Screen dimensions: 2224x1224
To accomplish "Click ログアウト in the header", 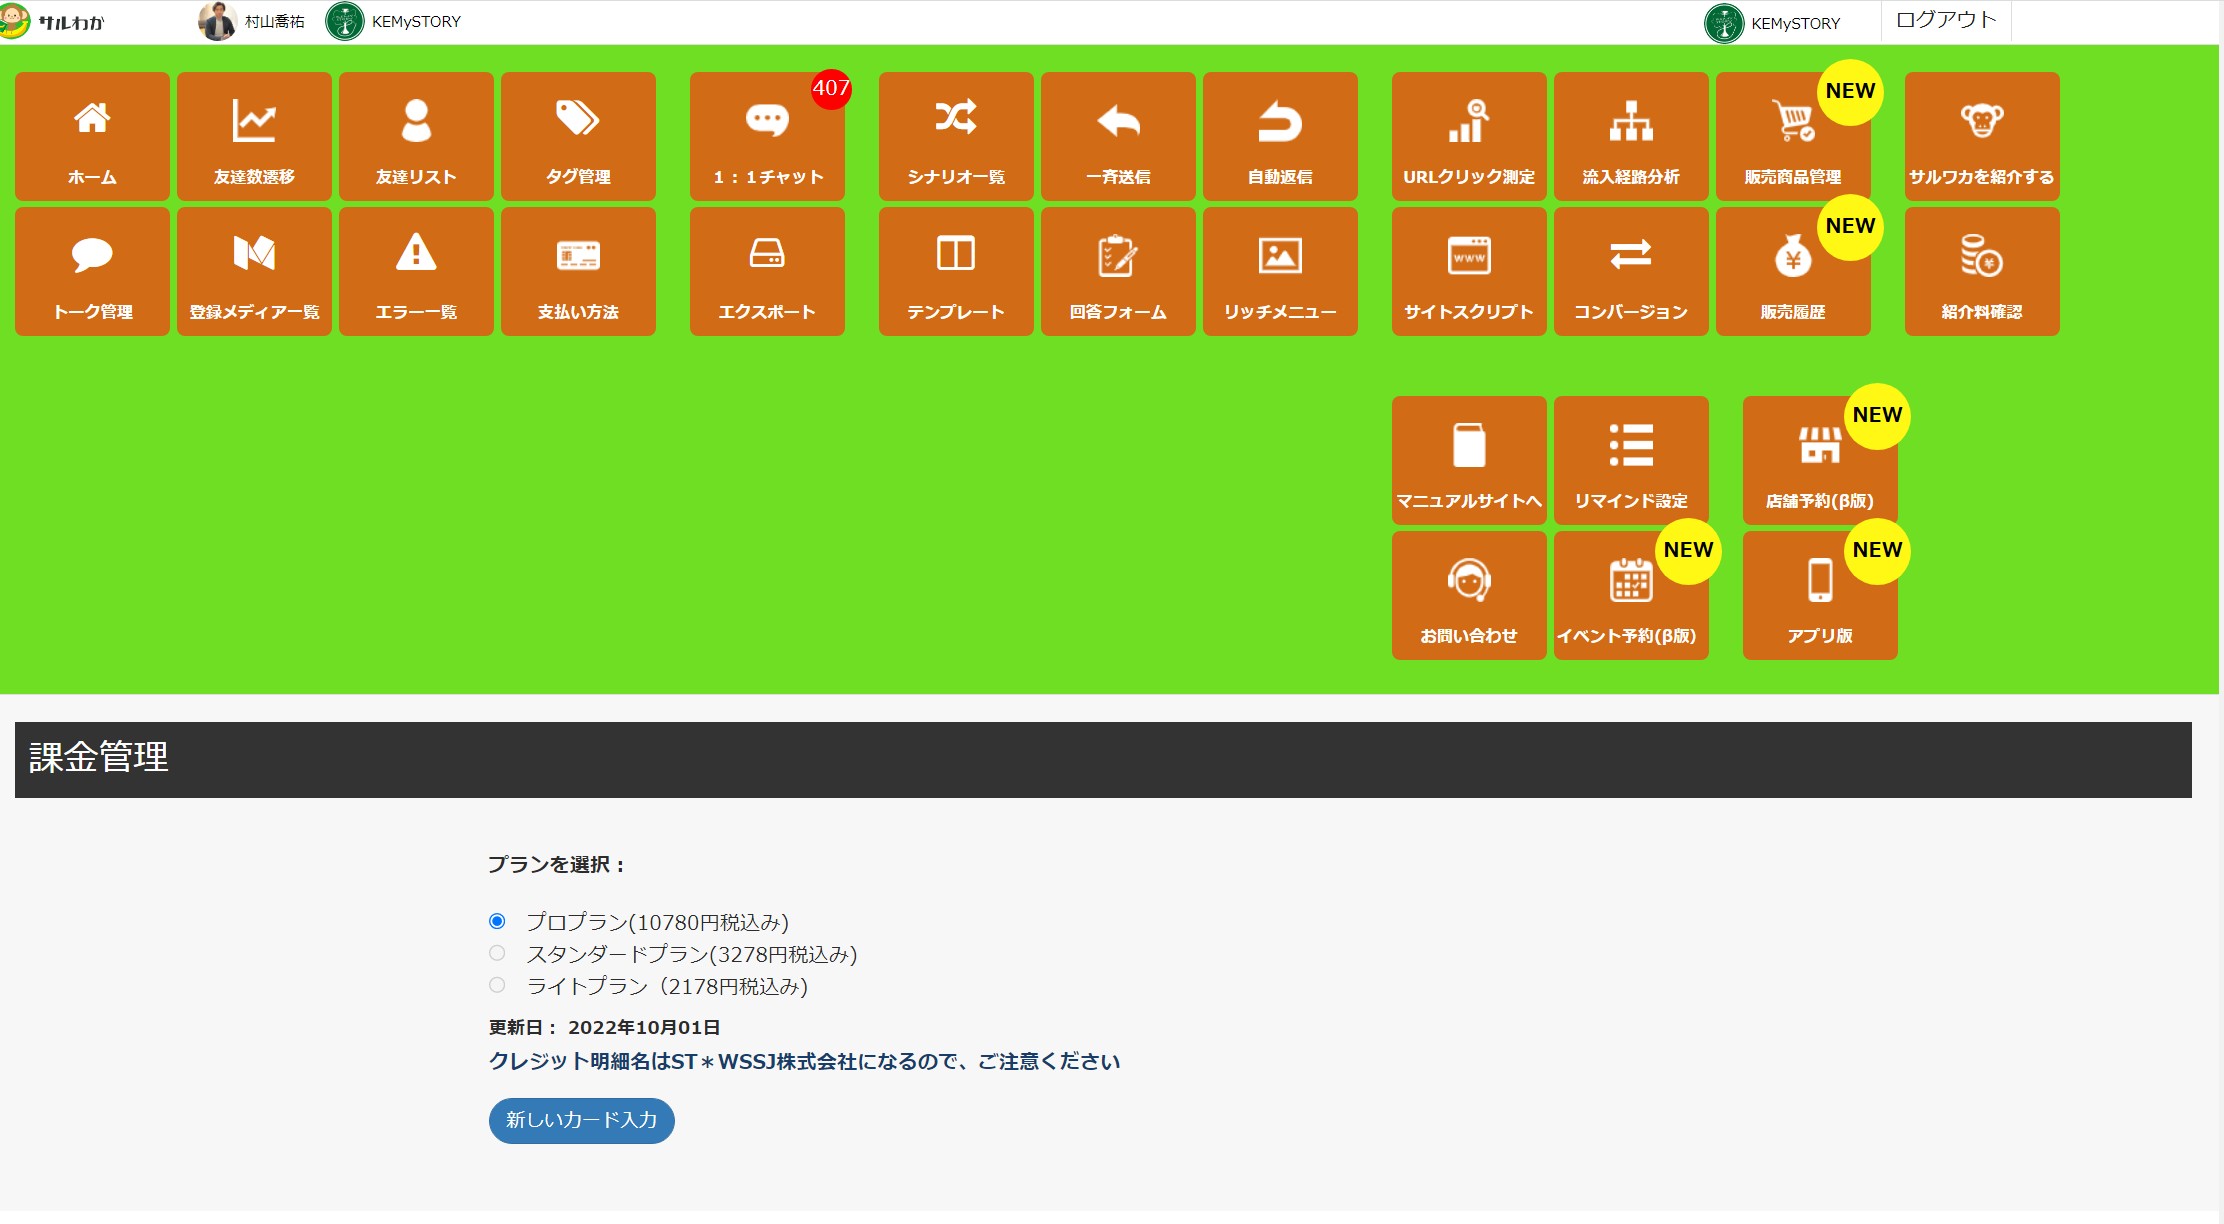I will pos(1945,20).
